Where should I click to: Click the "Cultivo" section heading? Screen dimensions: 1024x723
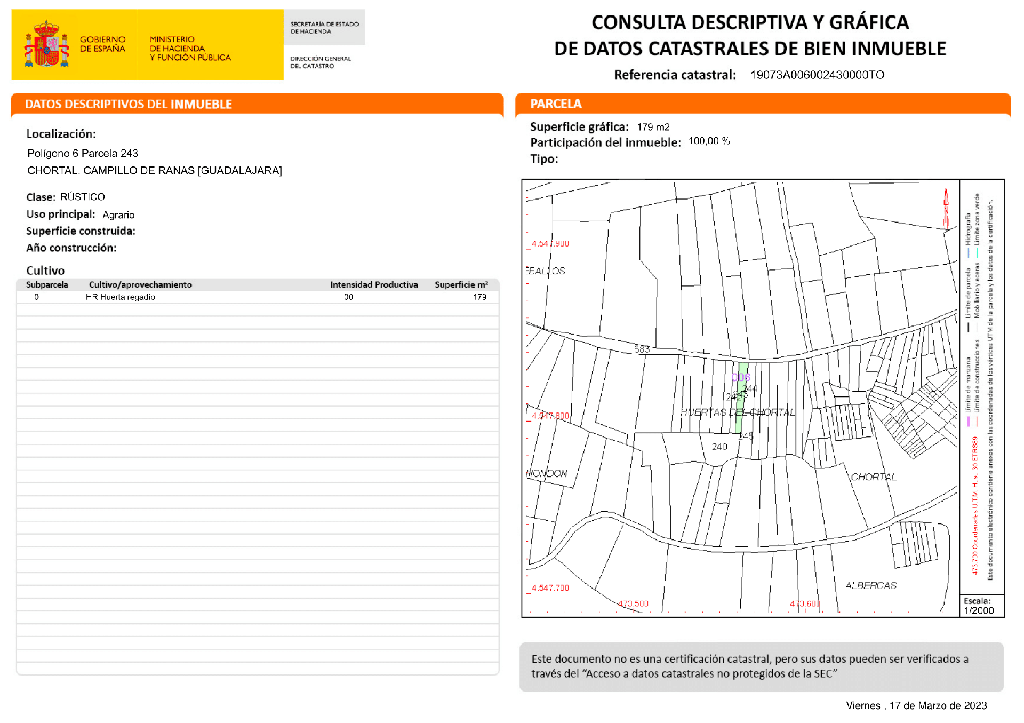(x=46, y=270)
